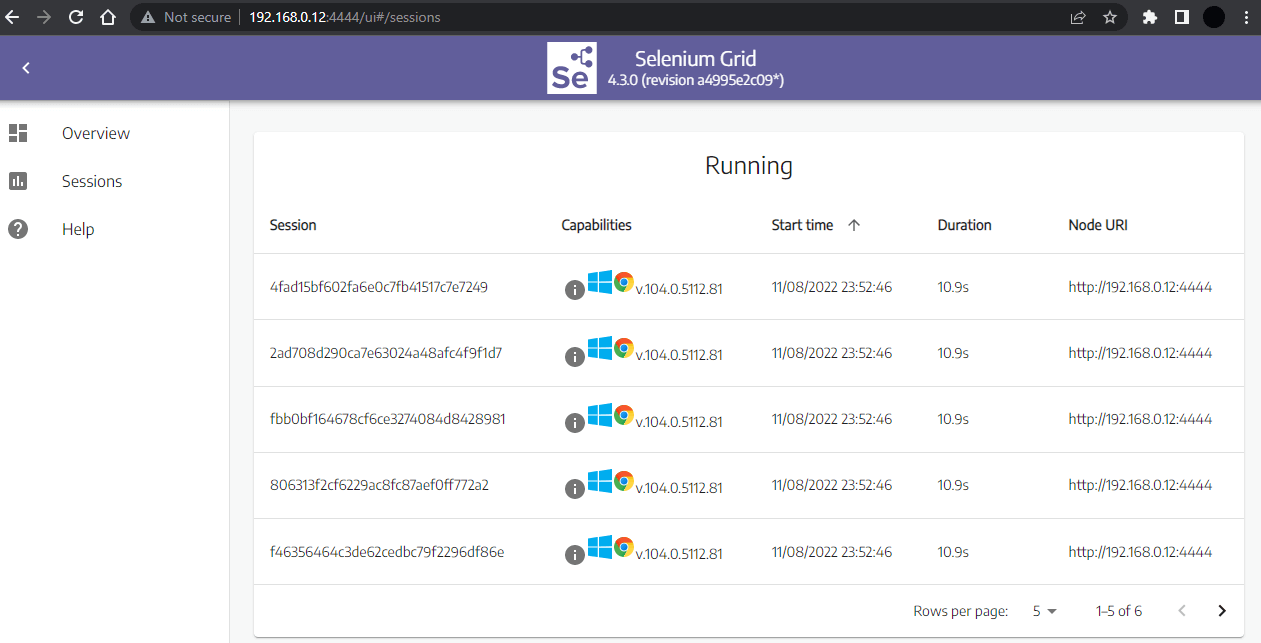Click info icon for session 4fad15bf602fa6e0c7fb41517c7e7249
This screenshot has width=1261, height=643.
click(574, 290)
